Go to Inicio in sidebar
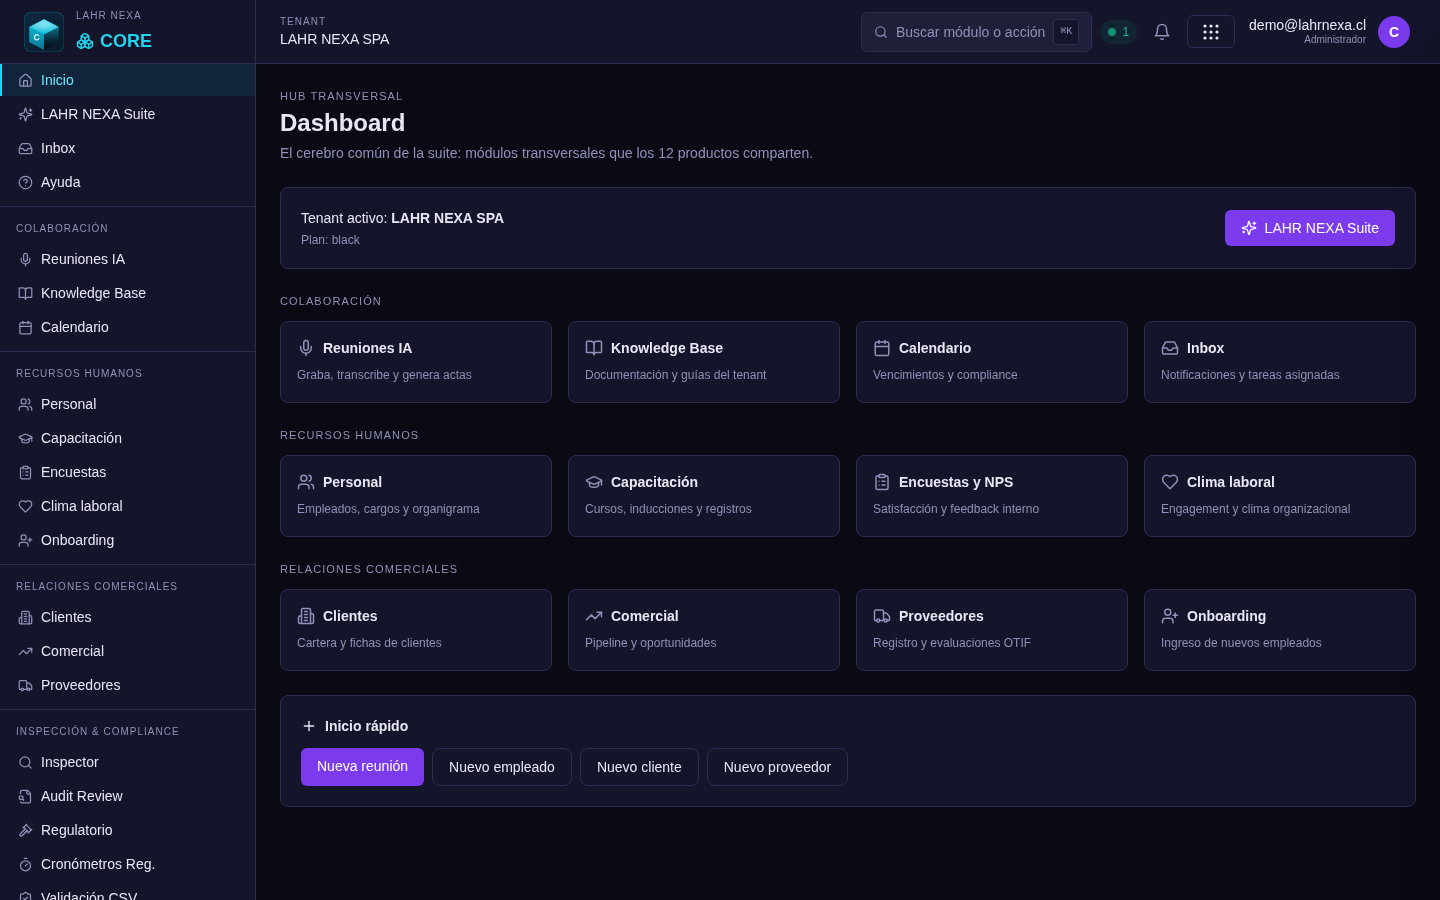Screen dimensions: 1440x900 (128, 80)
